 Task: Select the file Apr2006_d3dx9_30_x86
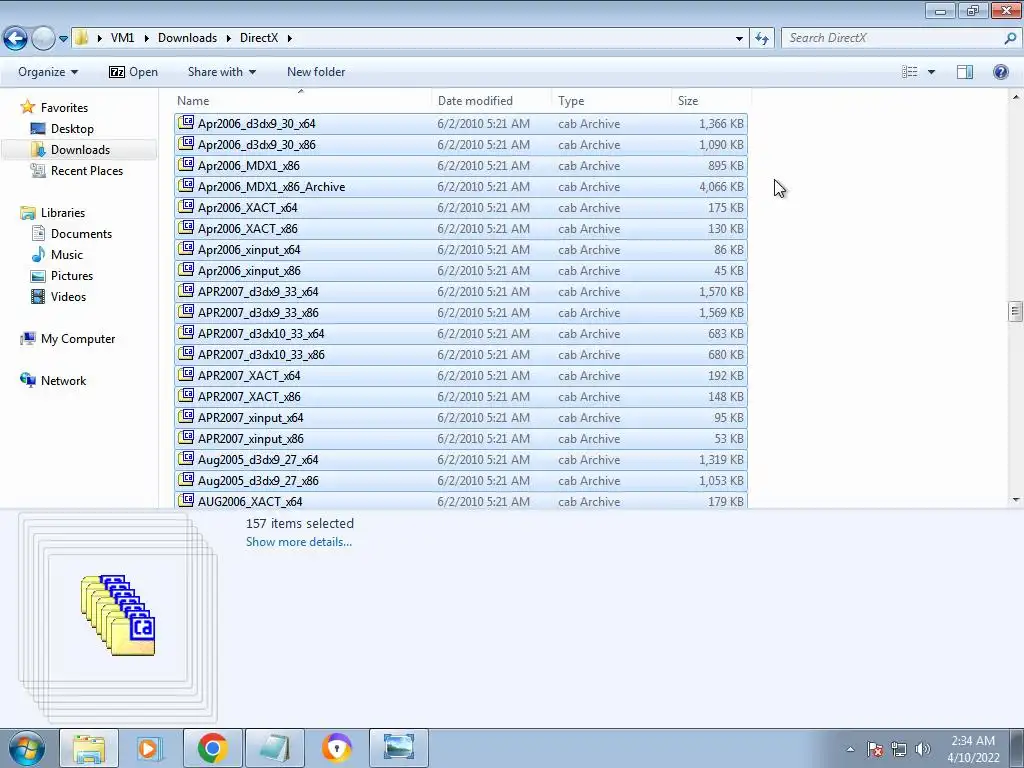click(461, 145)
